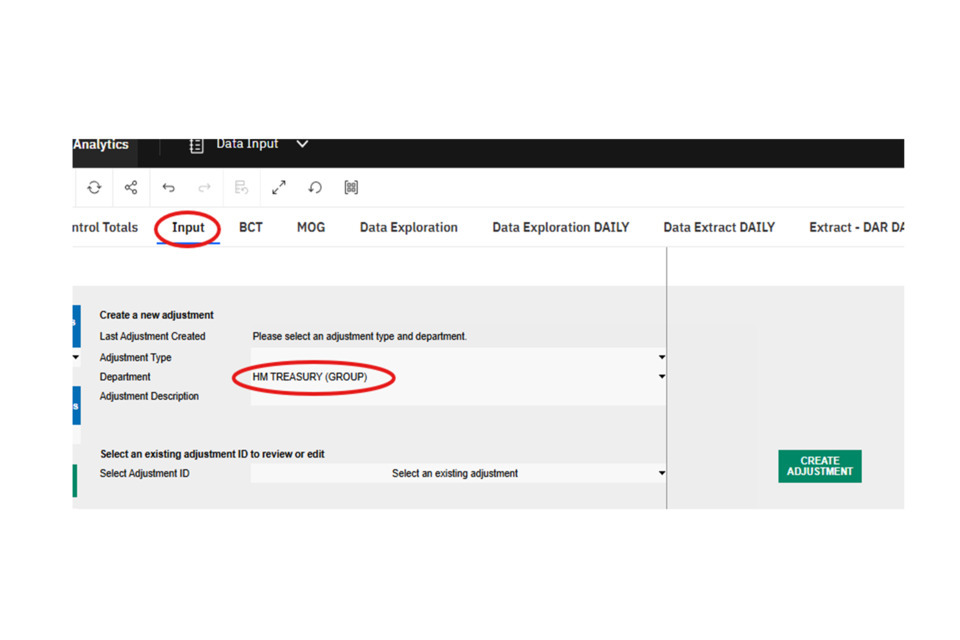Switch to the Input tab

pyautogui.click(x=188, y=228)
